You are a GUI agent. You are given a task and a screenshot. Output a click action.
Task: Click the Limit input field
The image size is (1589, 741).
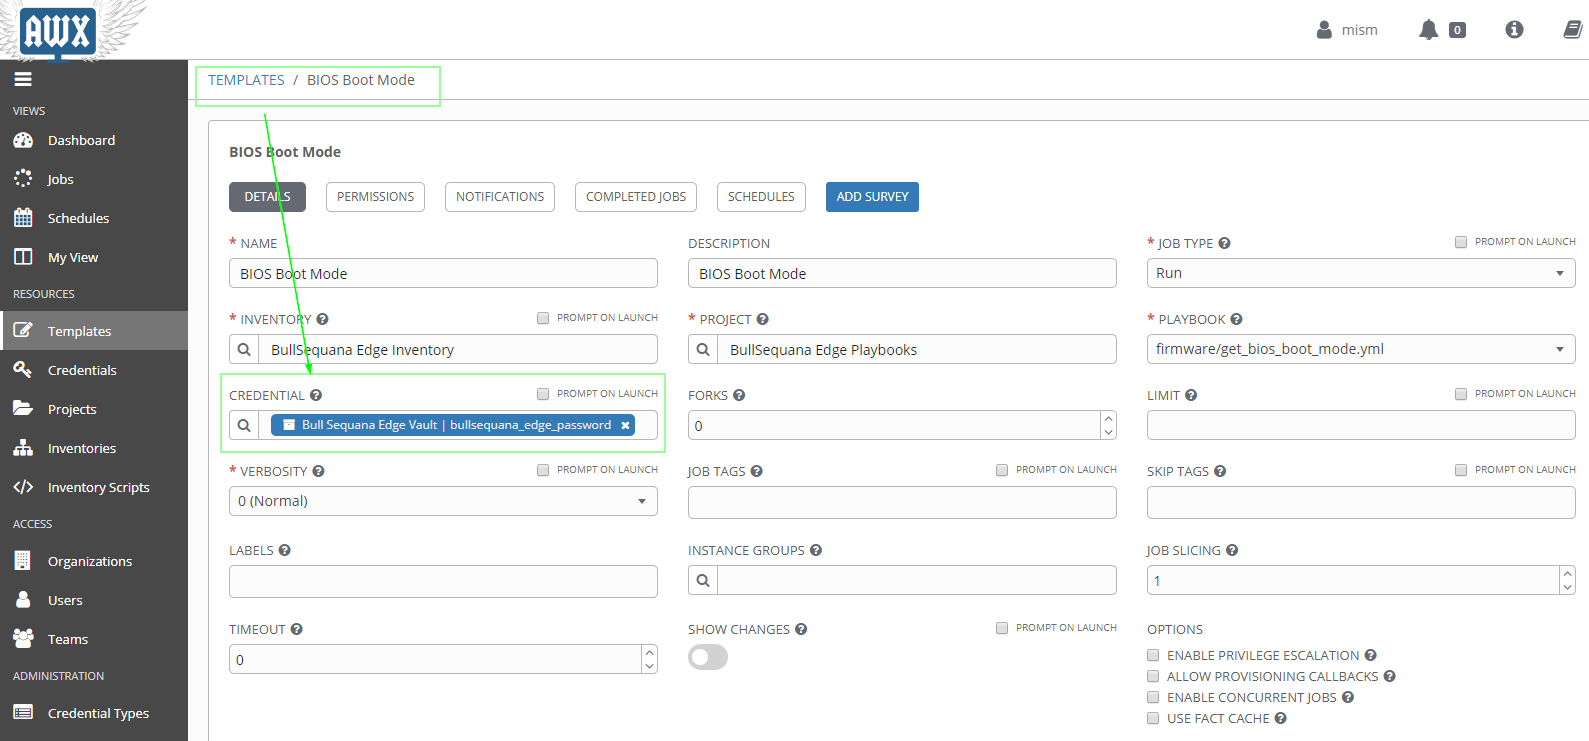[1361, 425]
